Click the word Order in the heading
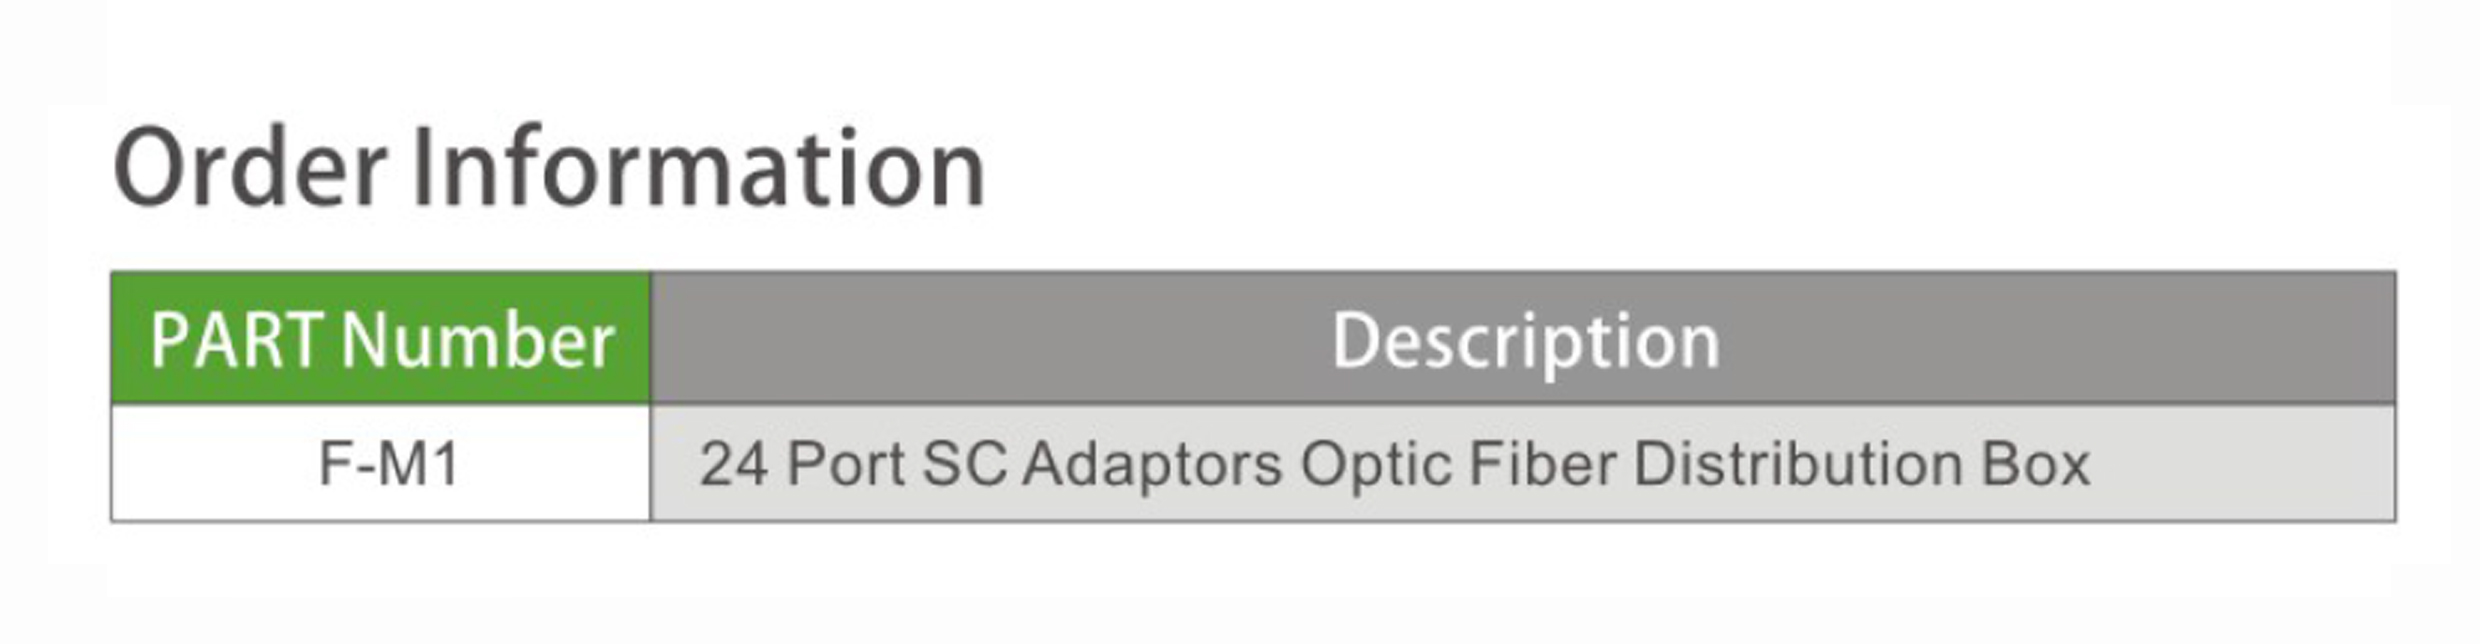This screenshot has height=644, width=2480. pyautogui.click(x=250, y=168)
